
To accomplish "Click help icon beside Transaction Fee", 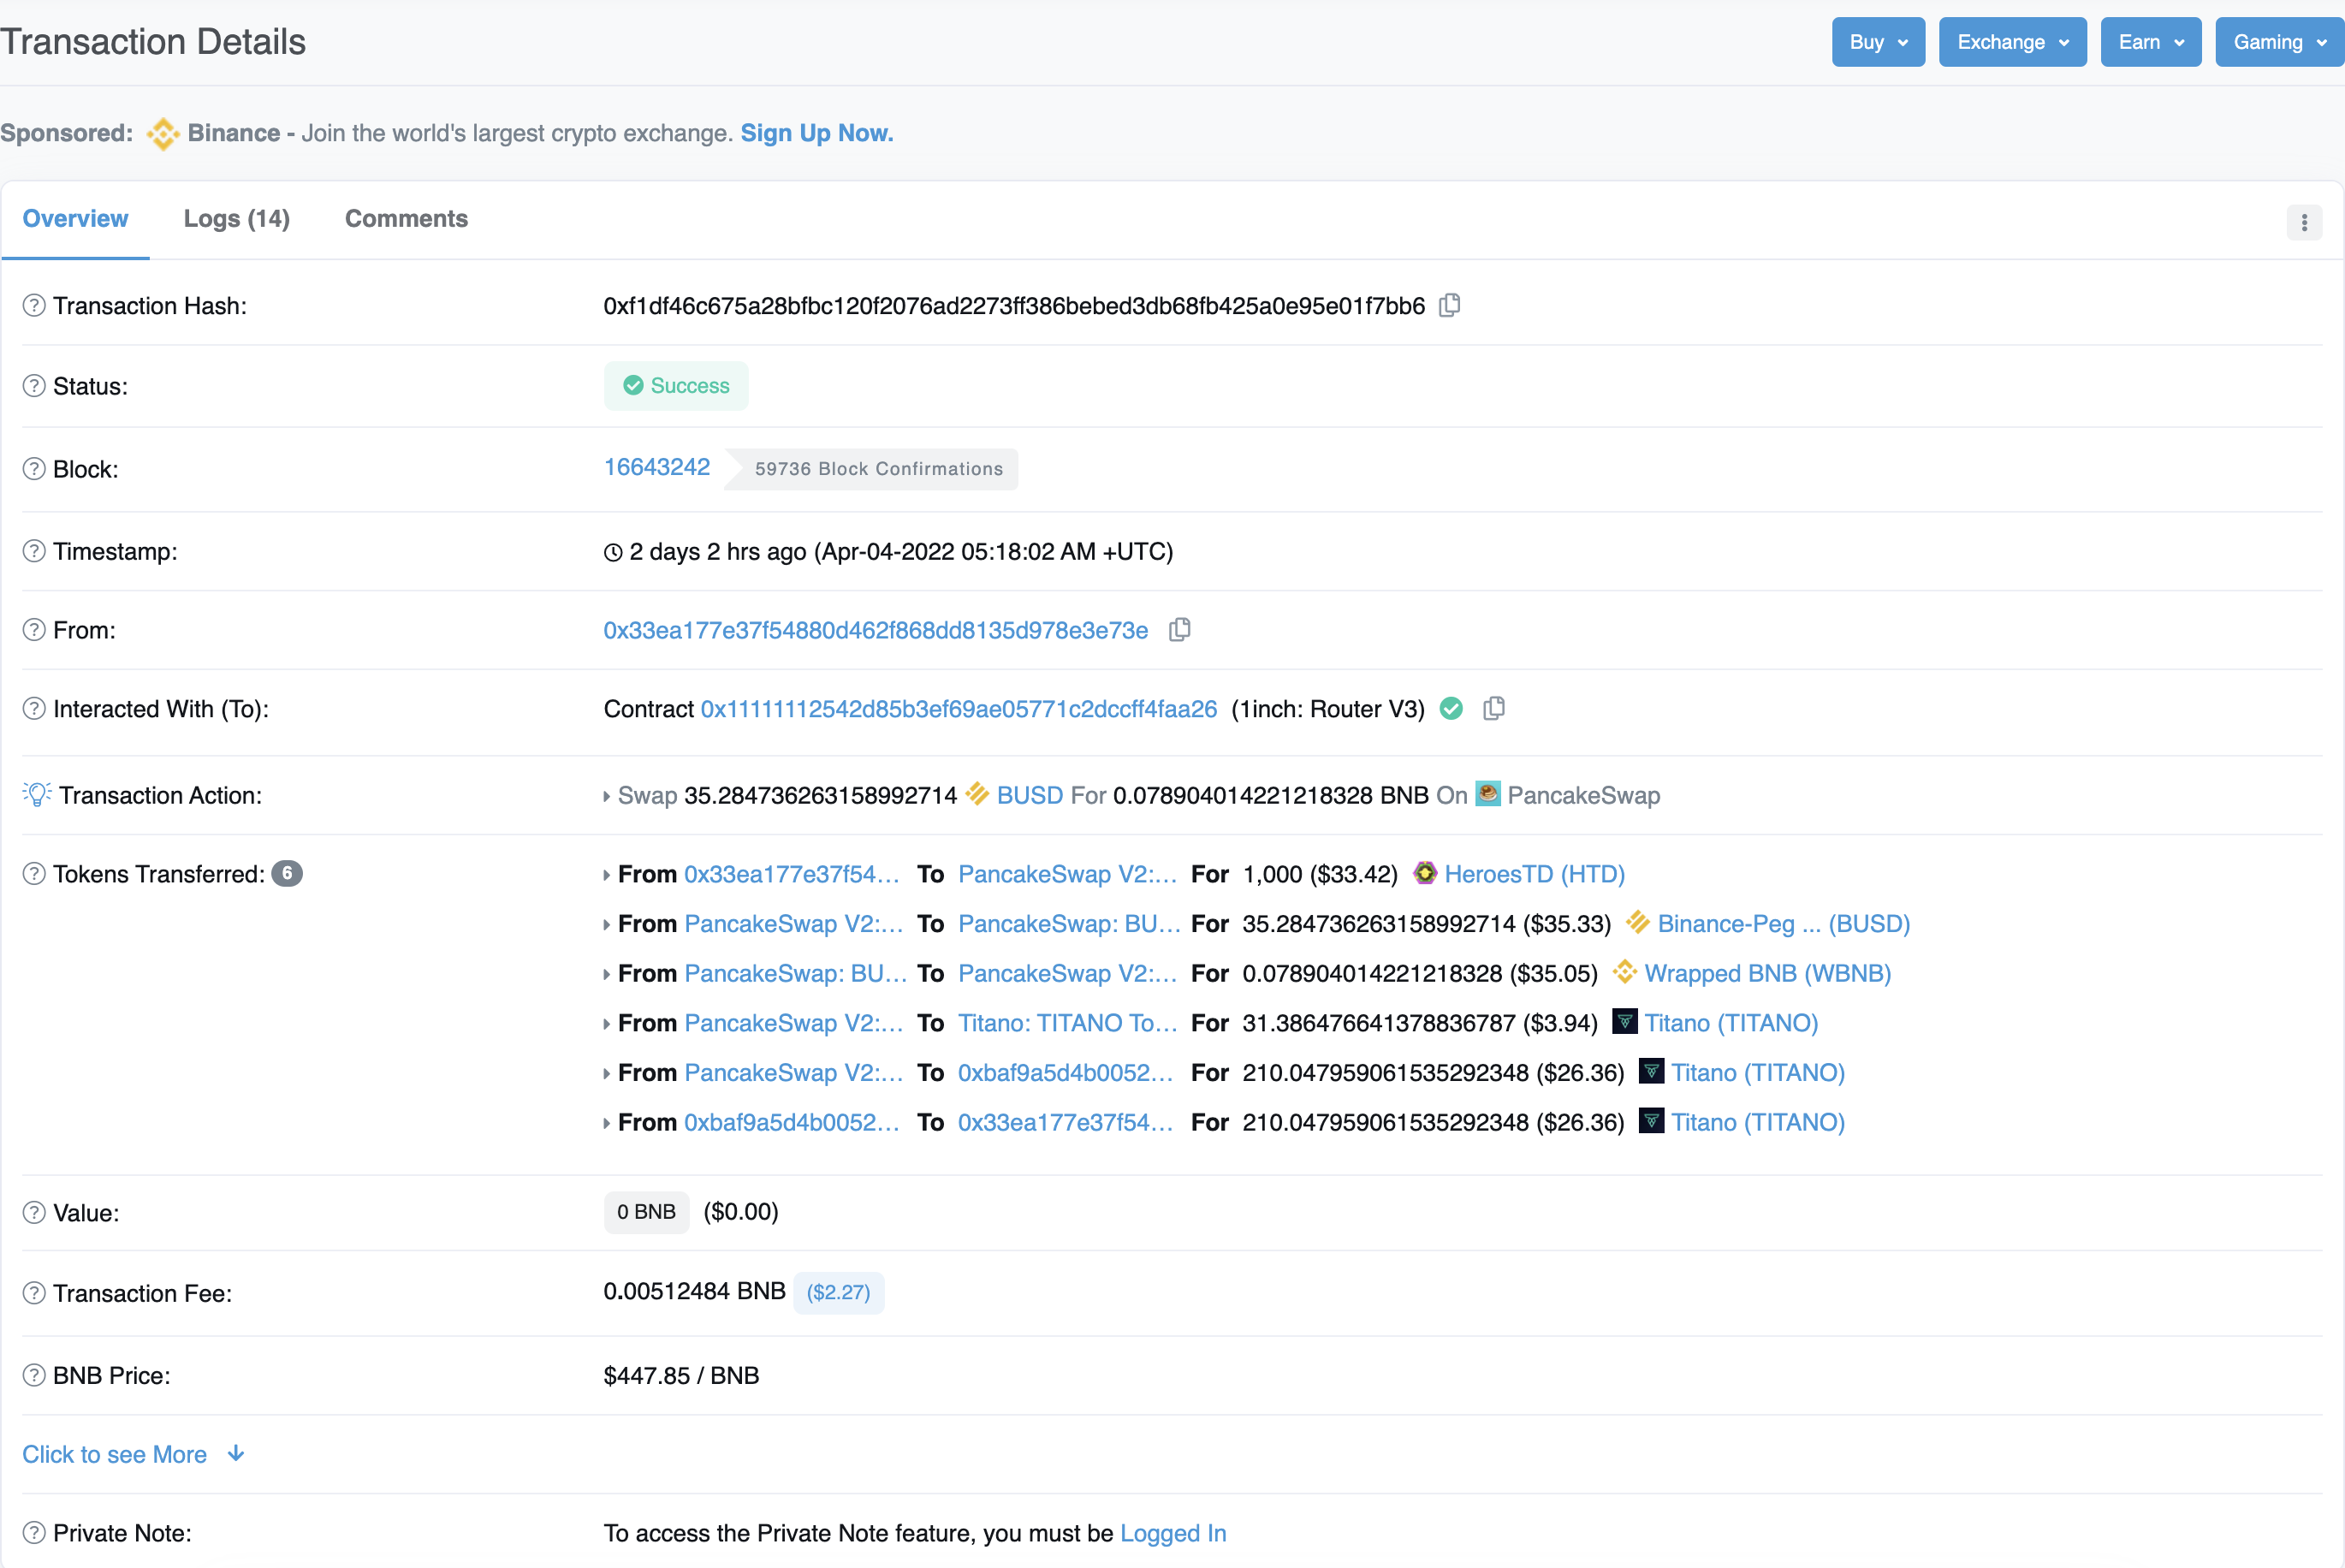I will tap(34, 1293).
